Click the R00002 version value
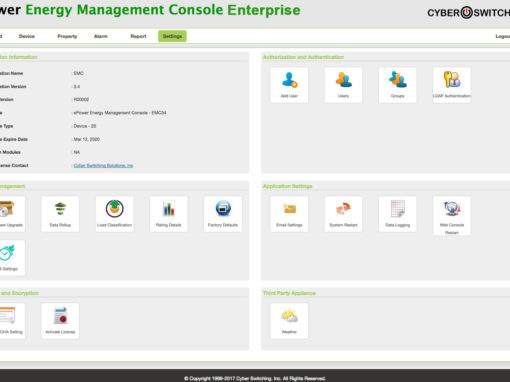This screenshot has width=510, height=382. click(x=81, y=99)
